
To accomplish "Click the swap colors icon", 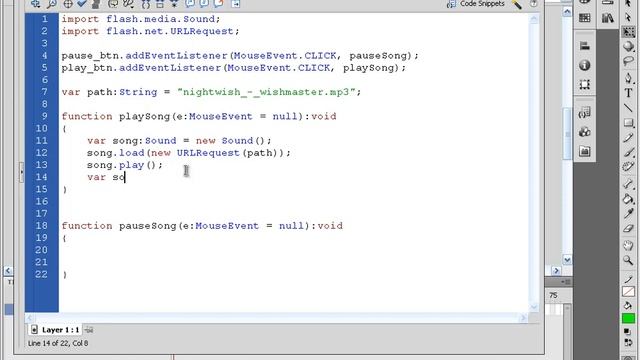I will (628, 342).
